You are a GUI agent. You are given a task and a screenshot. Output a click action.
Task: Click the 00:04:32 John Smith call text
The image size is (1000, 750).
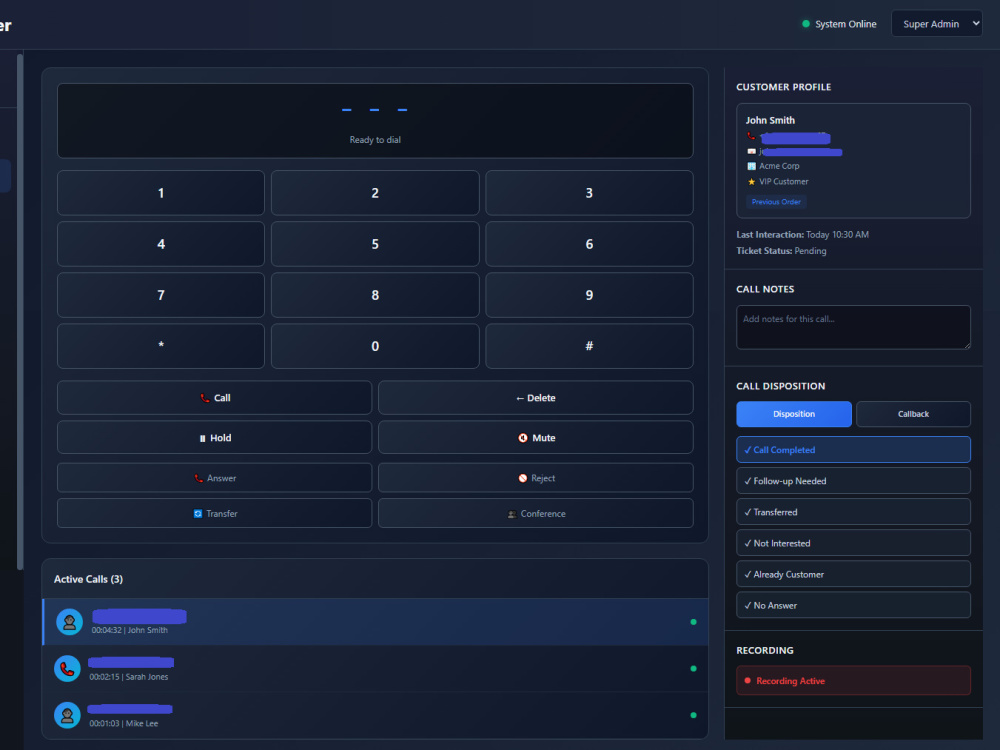tap(129, 630)
